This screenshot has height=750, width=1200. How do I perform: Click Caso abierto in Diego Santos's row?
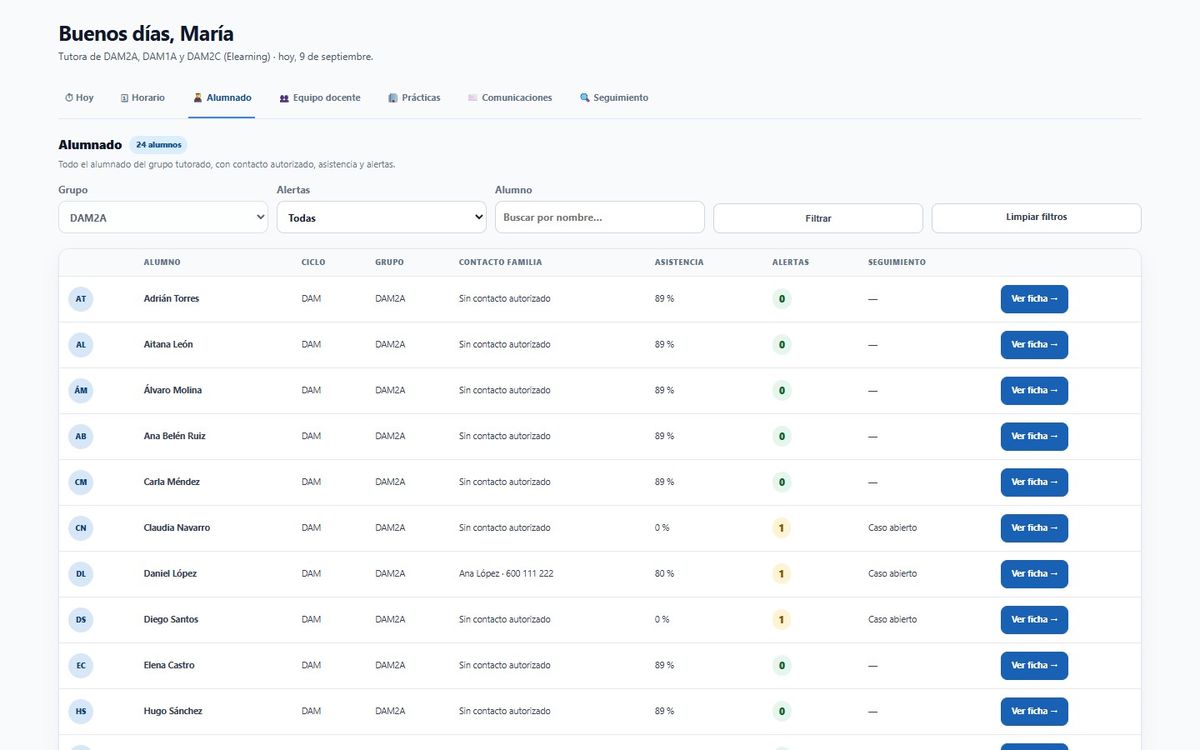892,620
